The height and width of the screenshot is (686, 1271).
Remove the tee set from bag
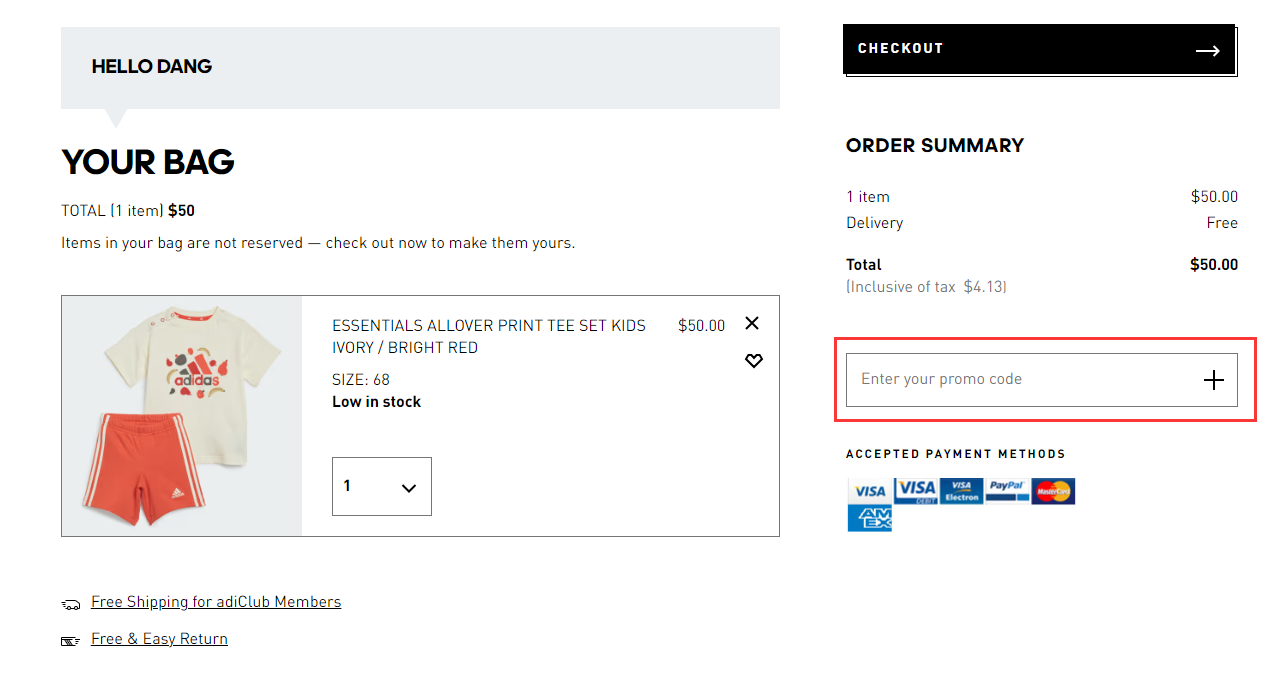[752, 323]
